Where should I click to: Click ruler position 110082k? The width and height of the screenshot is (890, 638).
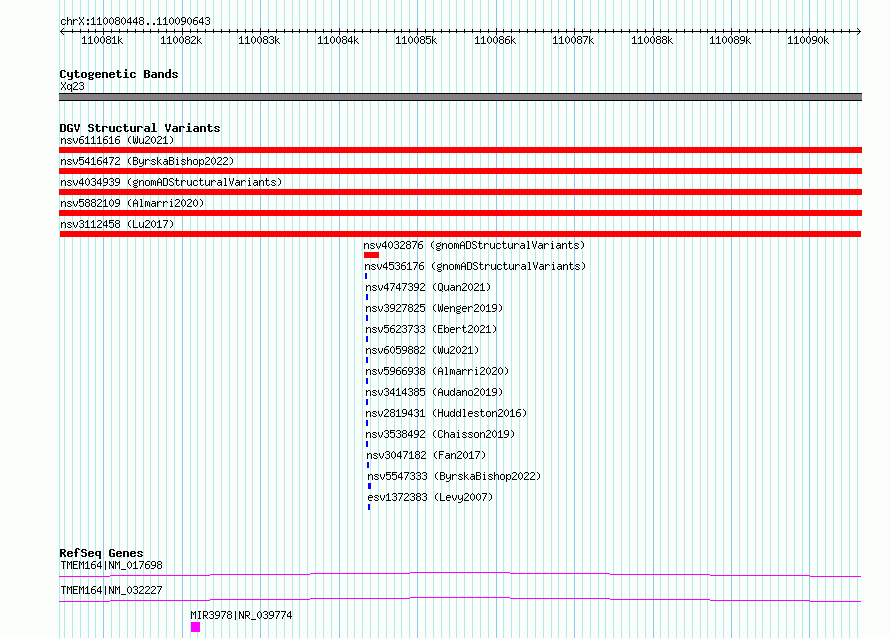[x=181, y=40]
